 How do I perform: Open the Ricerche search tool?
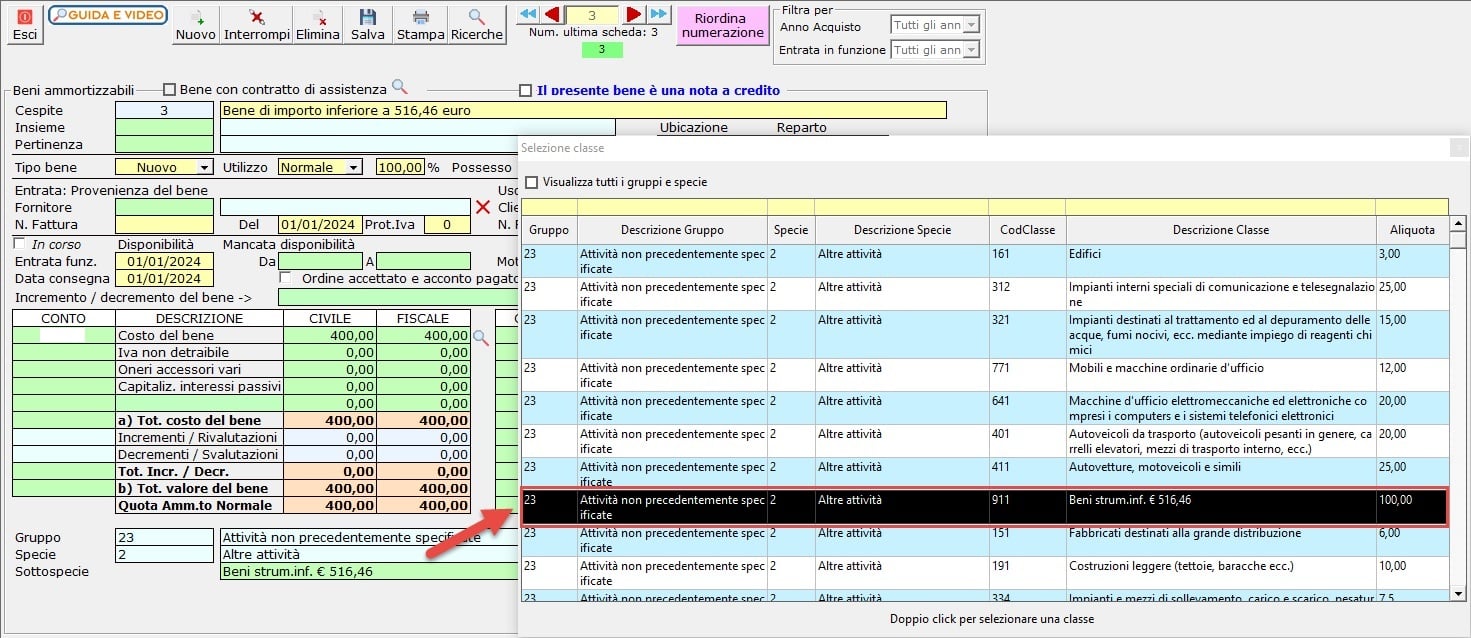(477, 25)
